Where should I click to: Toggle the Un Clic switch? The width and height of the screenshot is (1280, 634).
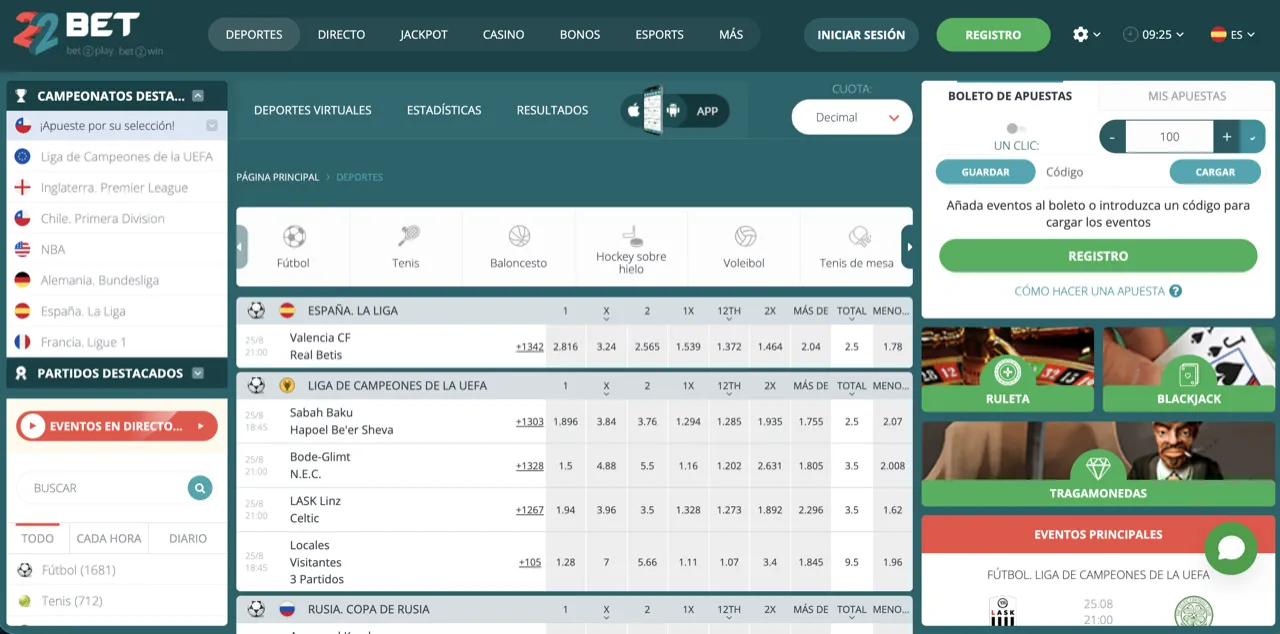click(x=1016, y=128)
